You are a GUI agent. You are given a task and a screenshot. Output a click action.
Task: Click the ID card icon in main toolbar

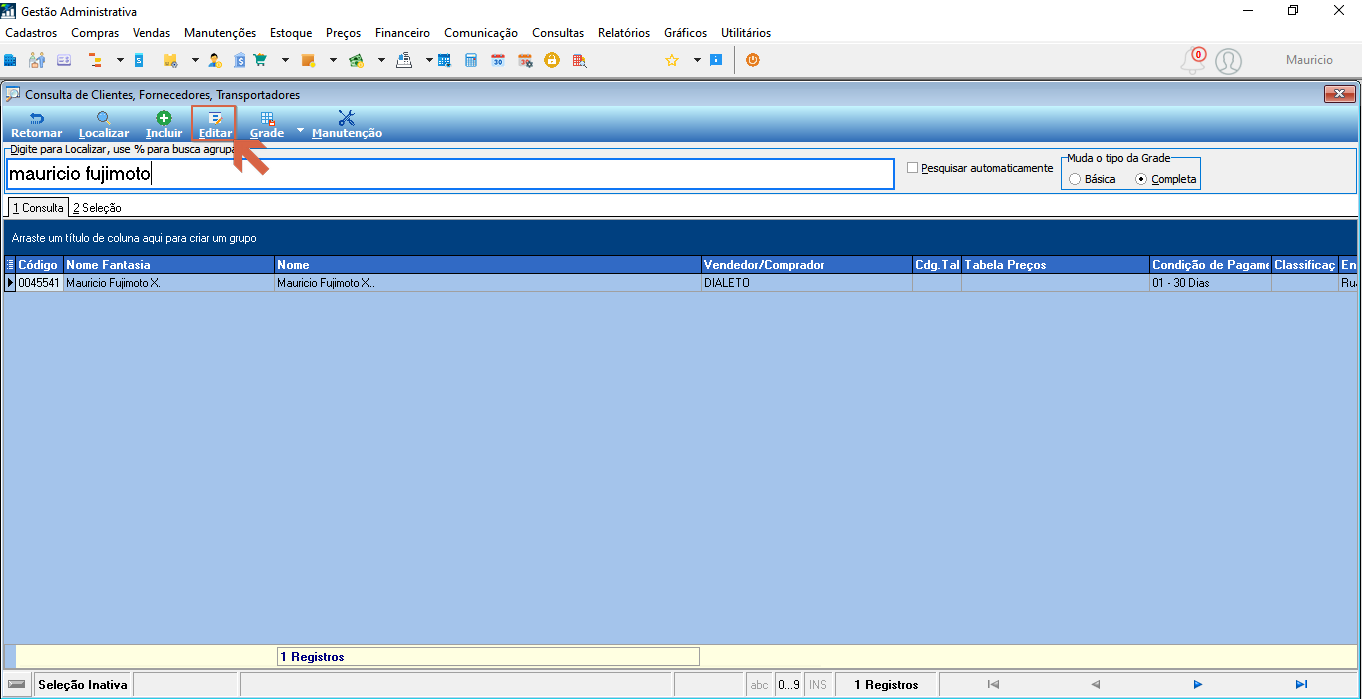(x=64, y=60)
